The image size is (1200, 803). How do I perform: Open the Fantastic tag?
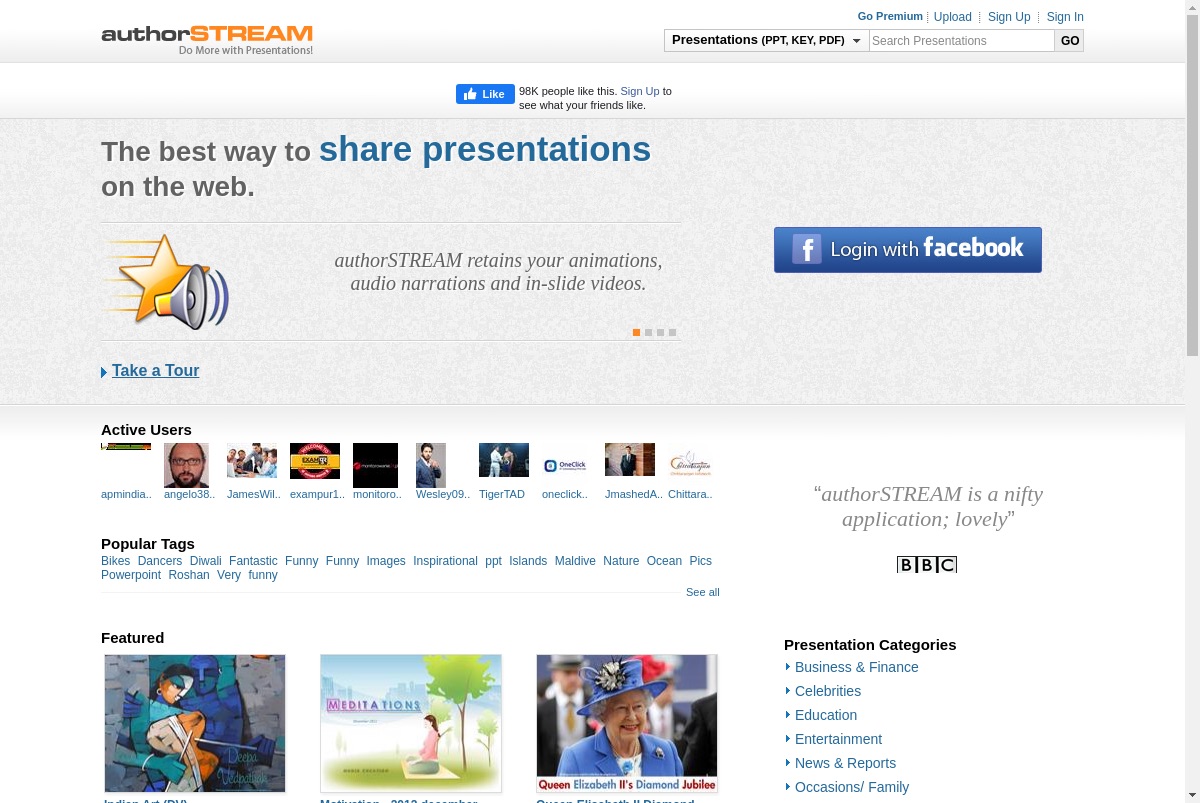click(x=253, y=561)
